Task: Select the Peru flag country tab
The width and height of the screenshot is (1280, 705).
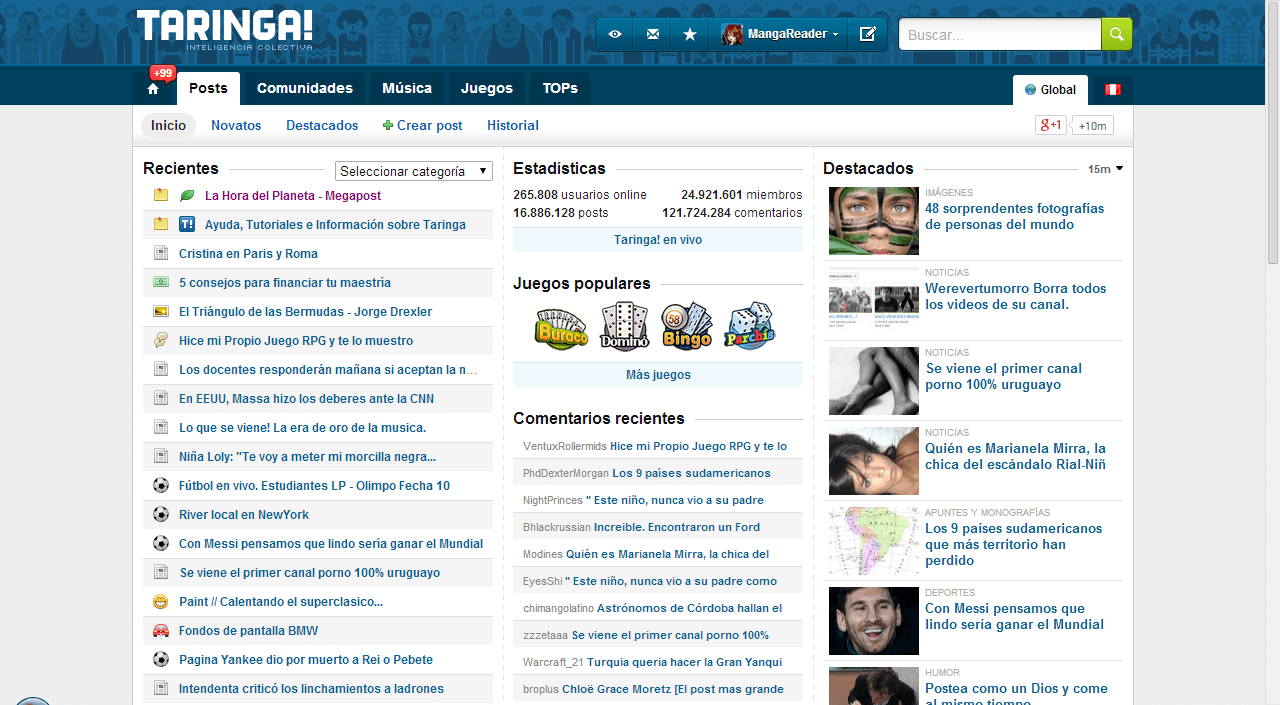Action: pyautogui.click(x=1112, y=90)
